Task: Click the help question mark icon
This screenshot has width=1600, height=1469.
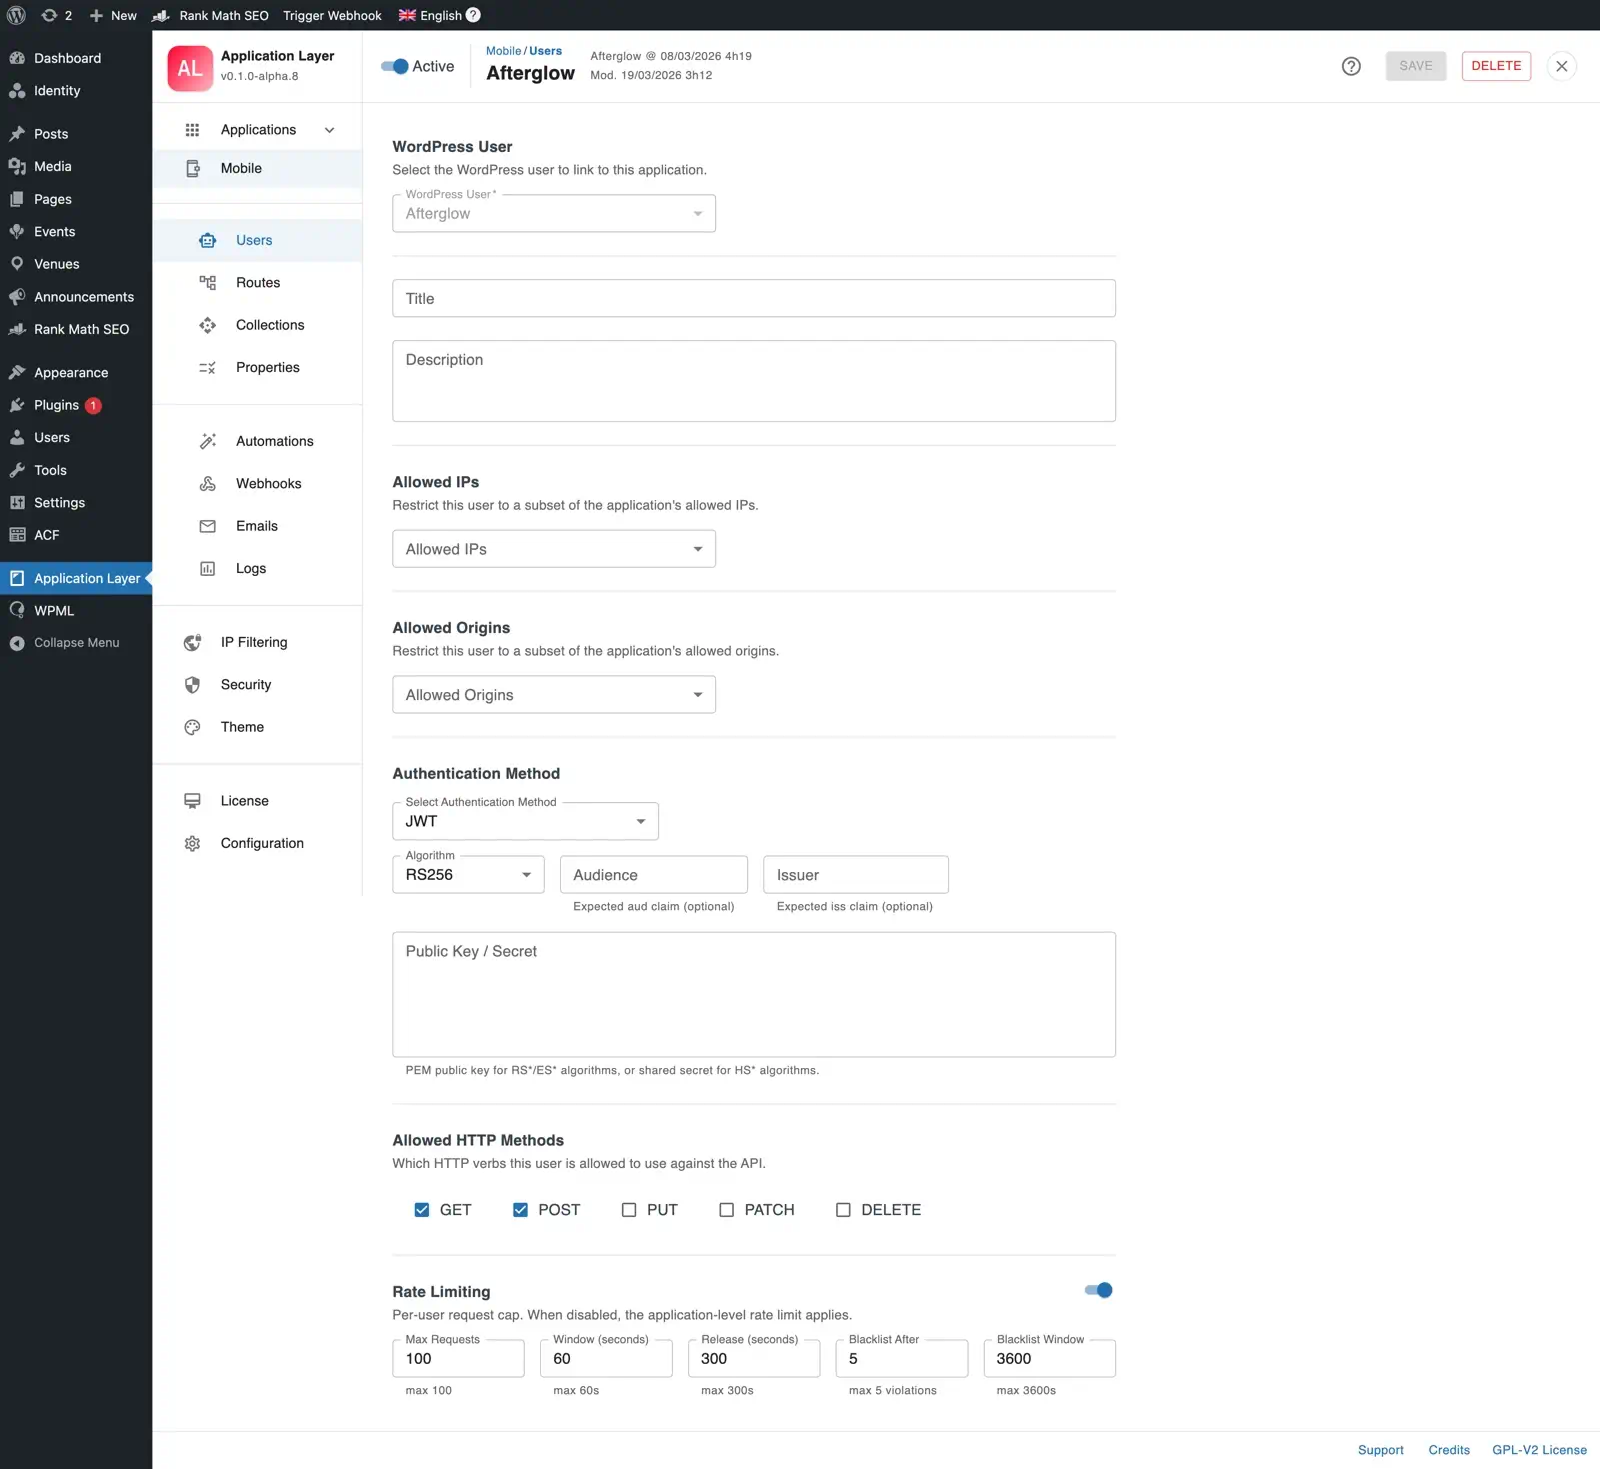Action: coord(1351,66)
